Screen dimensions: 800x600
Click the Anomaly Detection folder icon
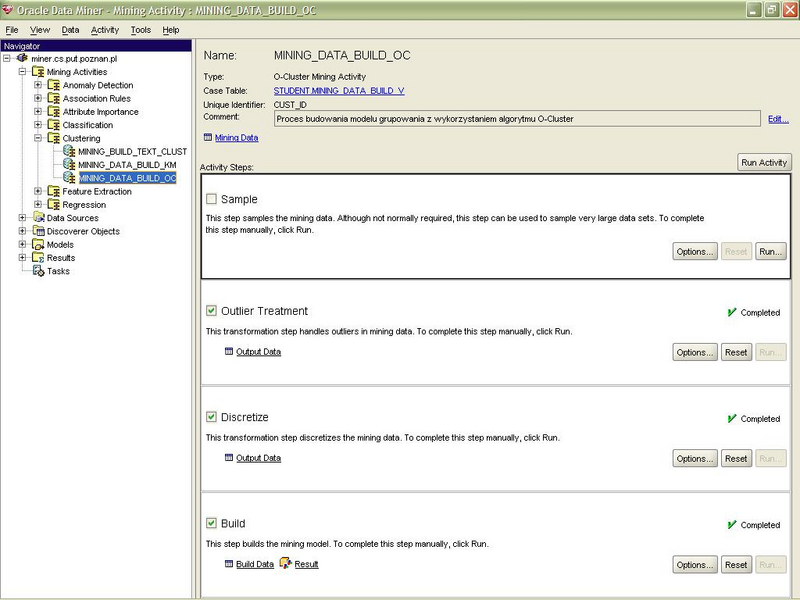(x=54, y=85)
